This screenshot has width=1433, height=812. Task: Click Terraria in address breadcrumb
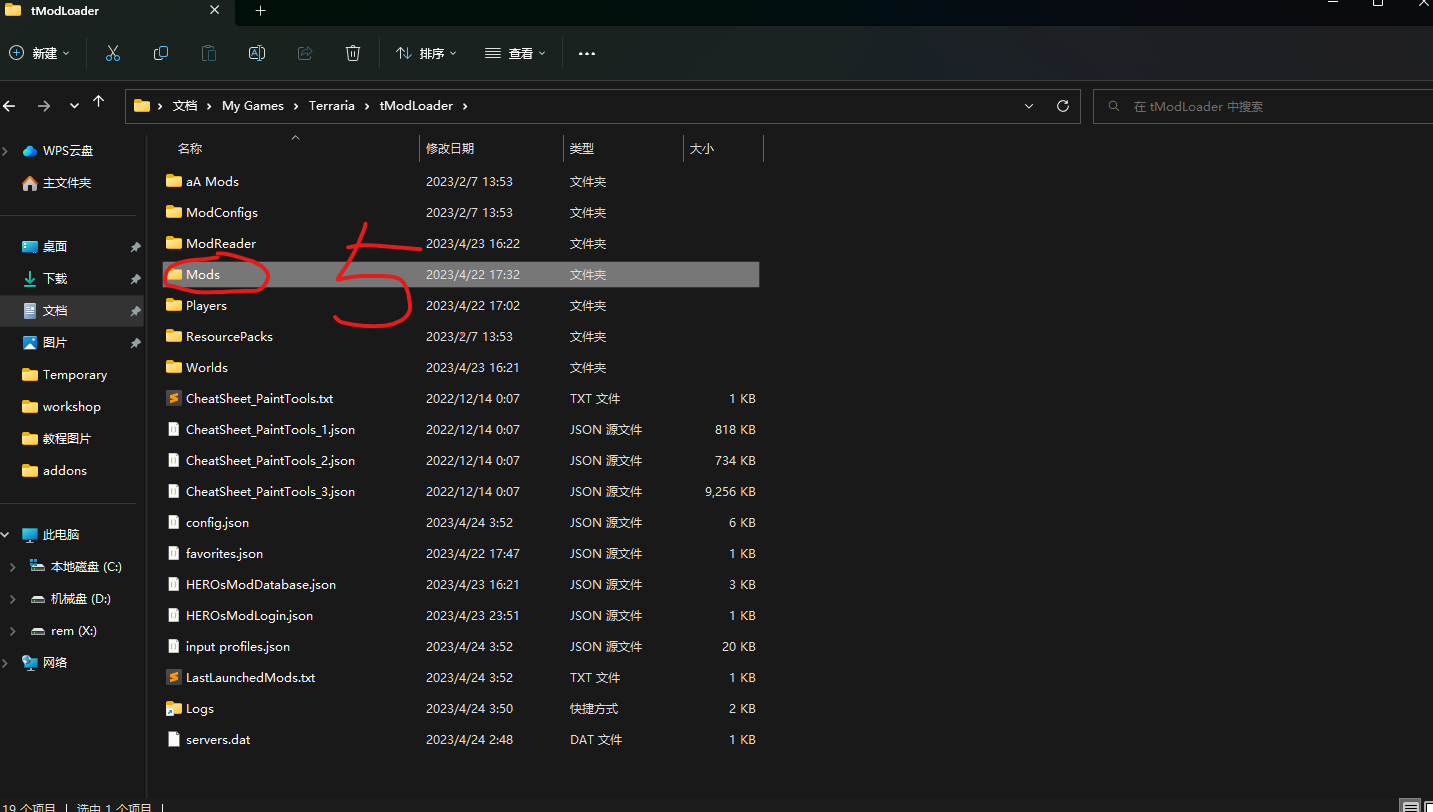[x=331, y=105]
